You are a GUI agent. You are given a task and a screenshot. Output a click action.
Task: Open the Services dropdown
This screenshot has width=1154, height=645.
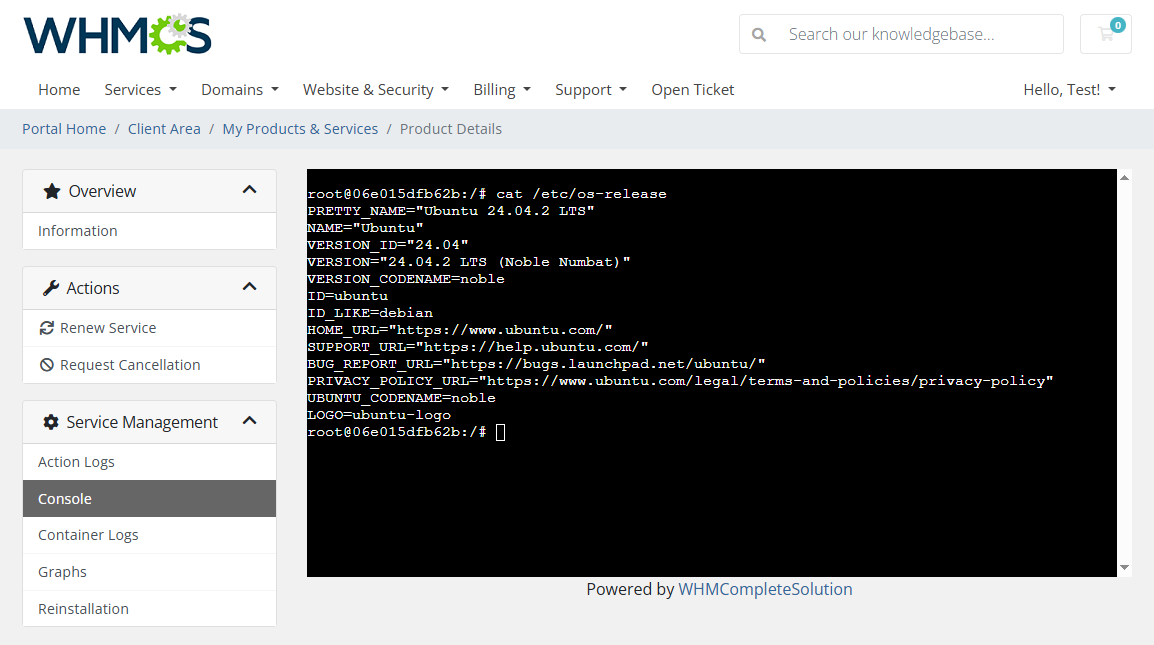(x=140, y=89)
